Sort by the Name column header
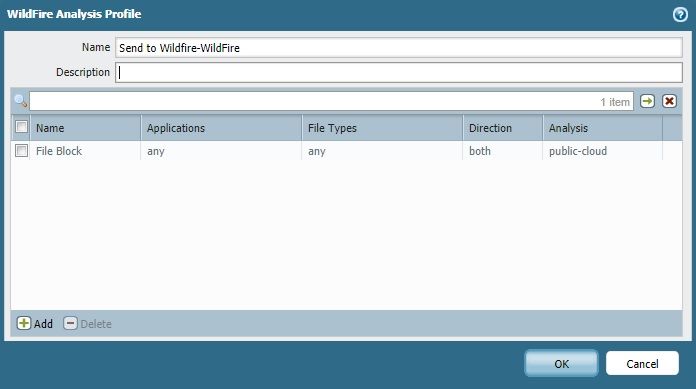This screenshot has width=696, height=389. tap(85, 128)
